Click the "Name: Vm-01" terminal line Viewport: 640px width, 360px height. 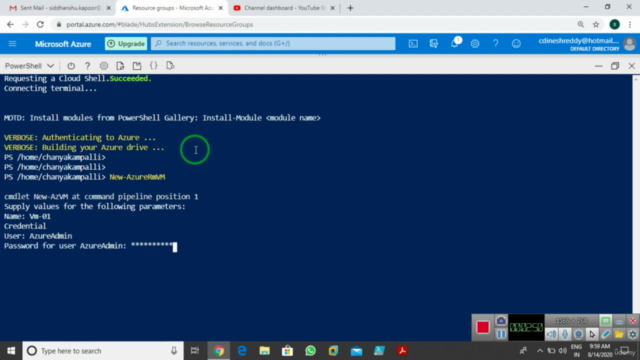[27, 216]
